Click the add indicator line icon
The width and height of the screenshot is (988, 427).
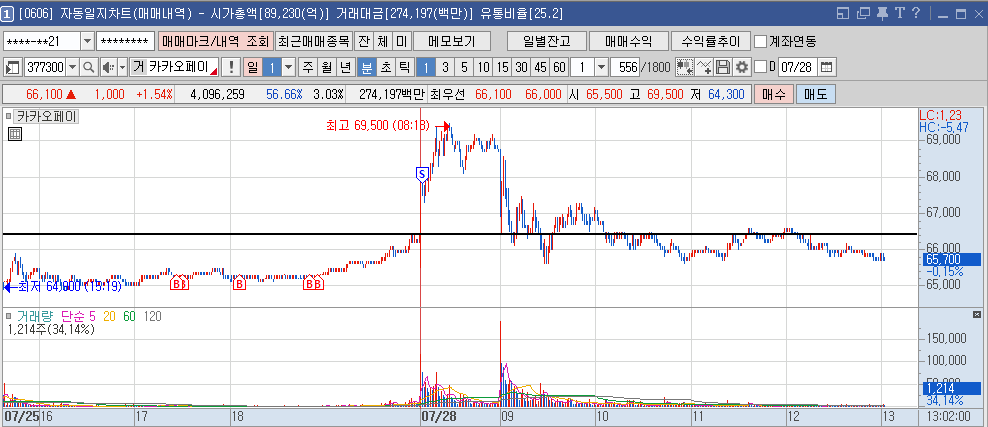point(704,67)
